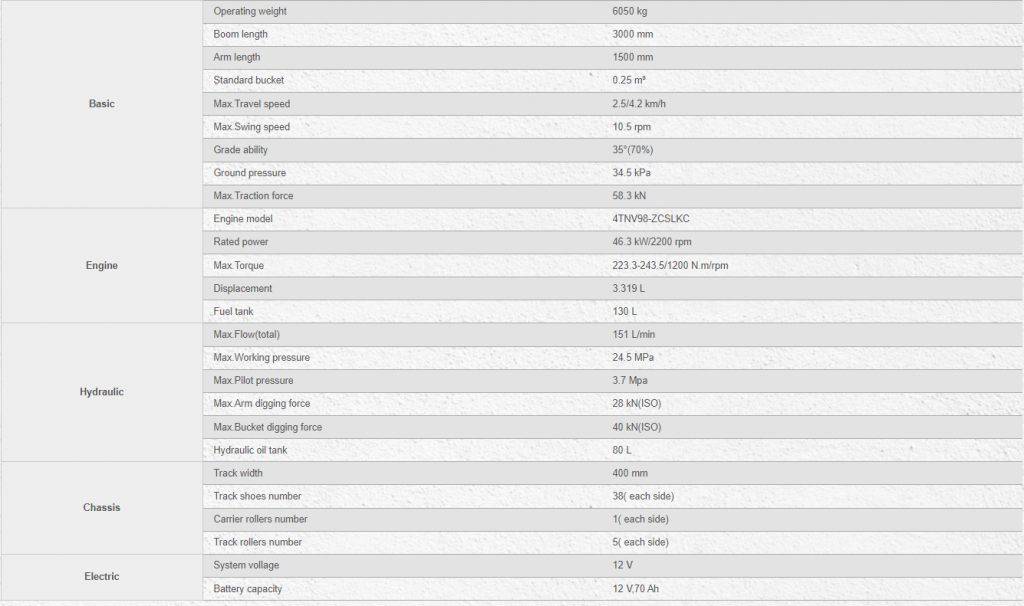
Task: Click the Engine model 4TNV98-ZCSLKC value
Action: [651, 219]
